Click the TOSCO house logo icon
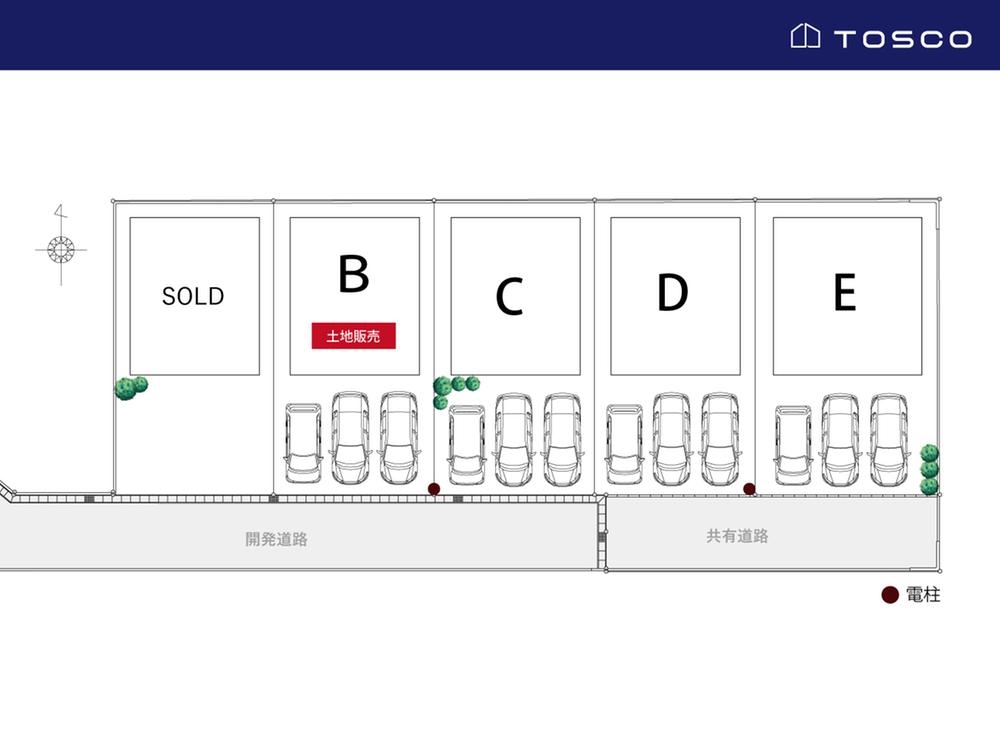This screenshot has width=1000, height=750. (805, 37)
